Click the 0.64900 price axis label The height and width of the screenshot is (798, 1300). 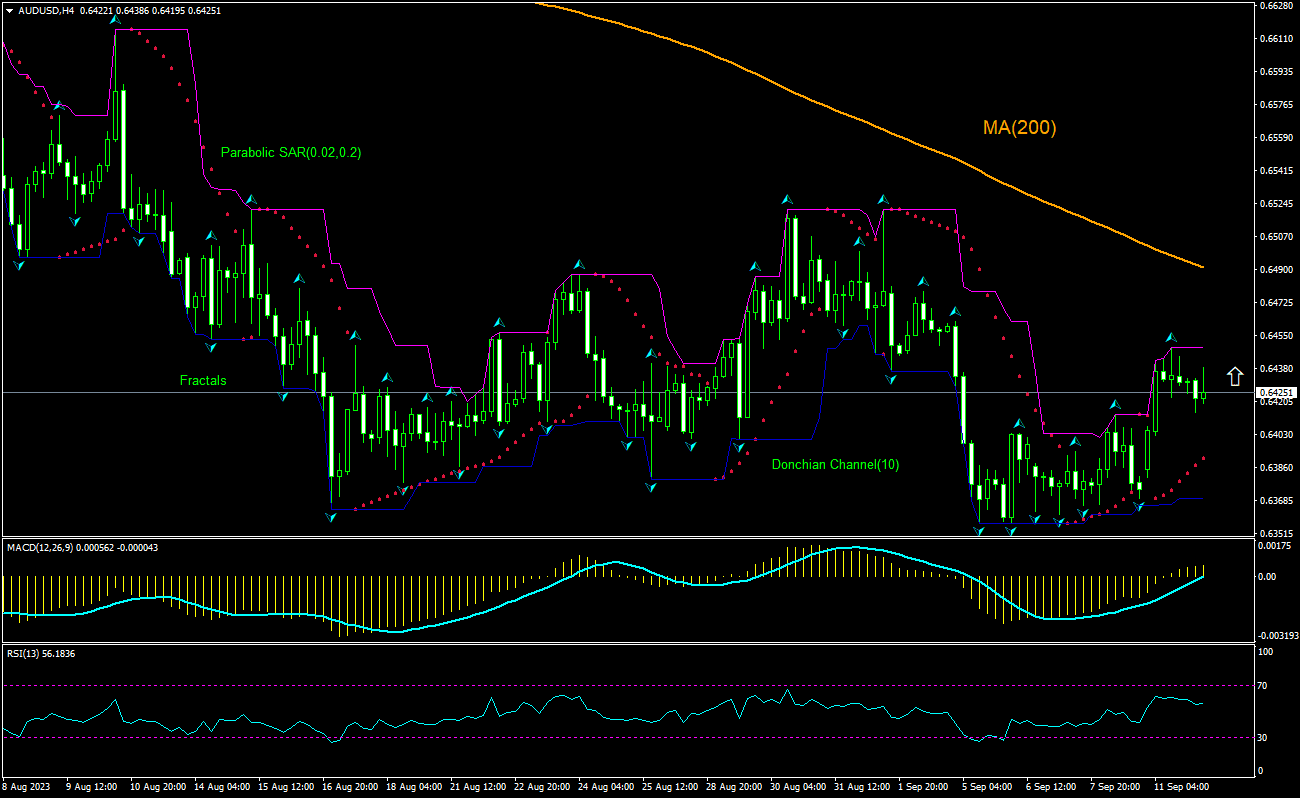[1276, 270]
